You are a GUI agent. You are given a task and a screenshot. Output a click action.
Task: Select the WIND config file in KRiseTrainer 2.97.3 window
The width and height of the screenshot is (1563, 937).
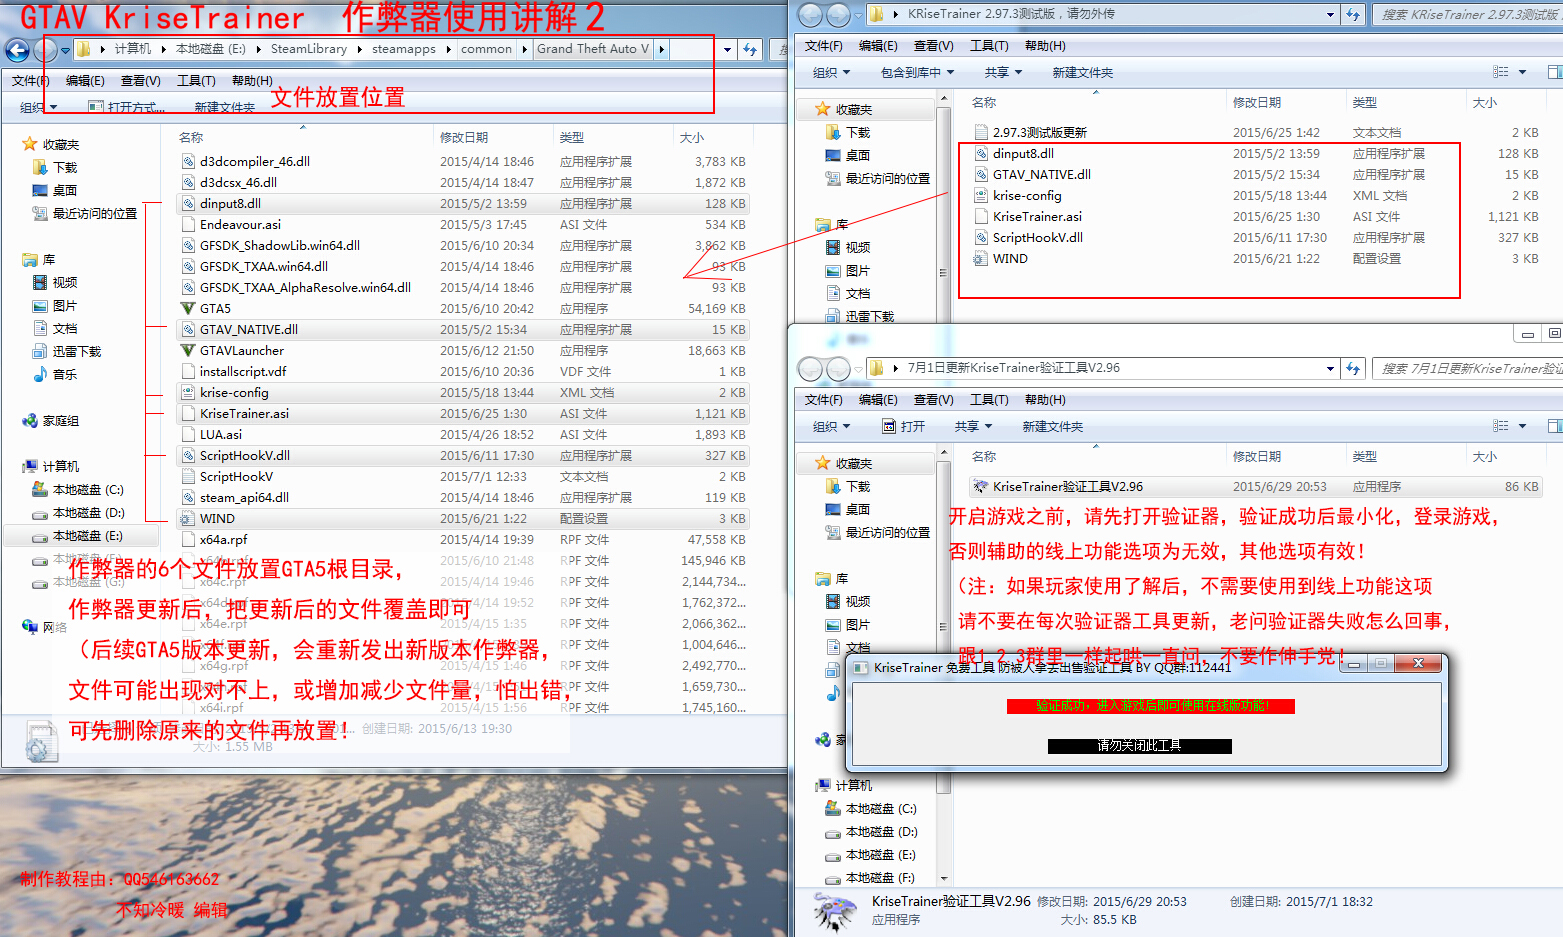(1010, 258)
